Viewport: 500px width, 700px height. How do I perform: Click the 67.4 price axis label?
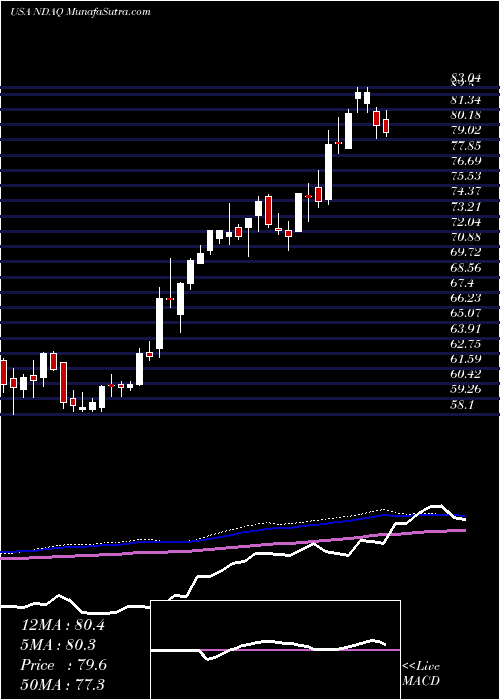462,282
